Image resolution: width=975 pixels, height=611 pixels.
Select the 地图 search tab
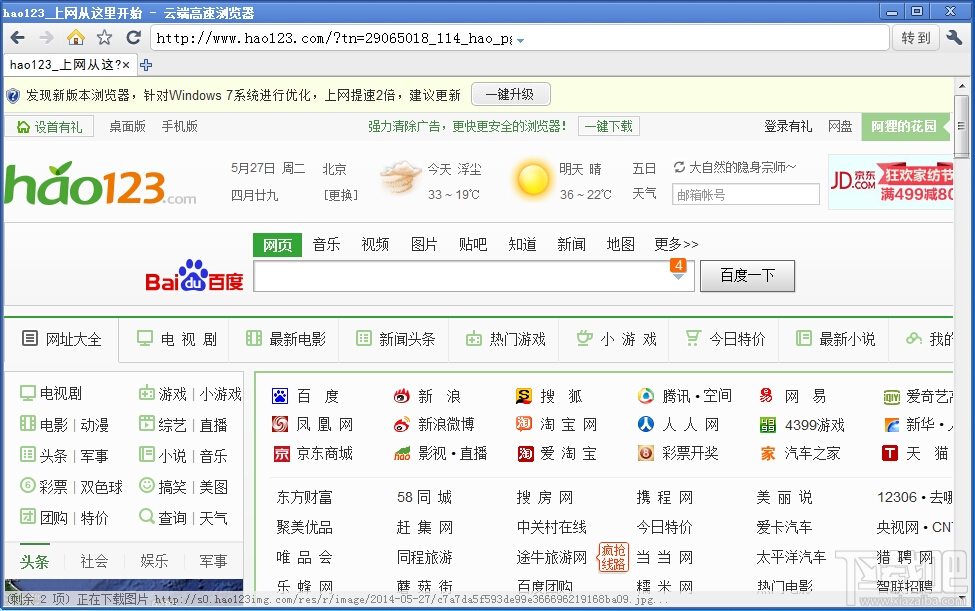[621, 244]
